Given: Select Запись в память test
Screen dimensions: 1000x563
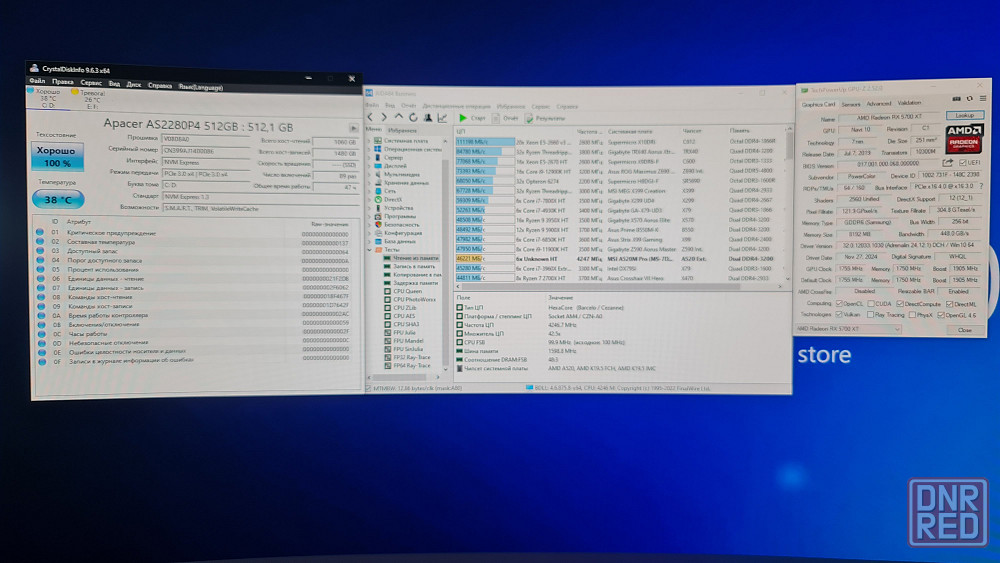Looking at the screenshot, I should click(x=409, y=266).
